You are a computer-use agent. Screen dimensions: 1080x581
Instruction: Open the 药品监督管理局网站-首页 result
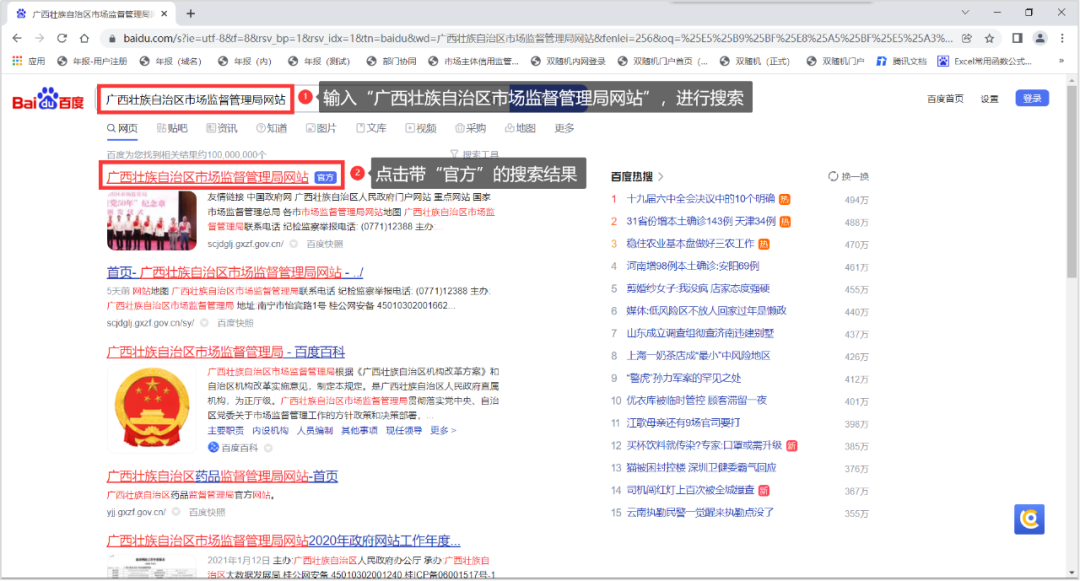(x=222, y=476)
